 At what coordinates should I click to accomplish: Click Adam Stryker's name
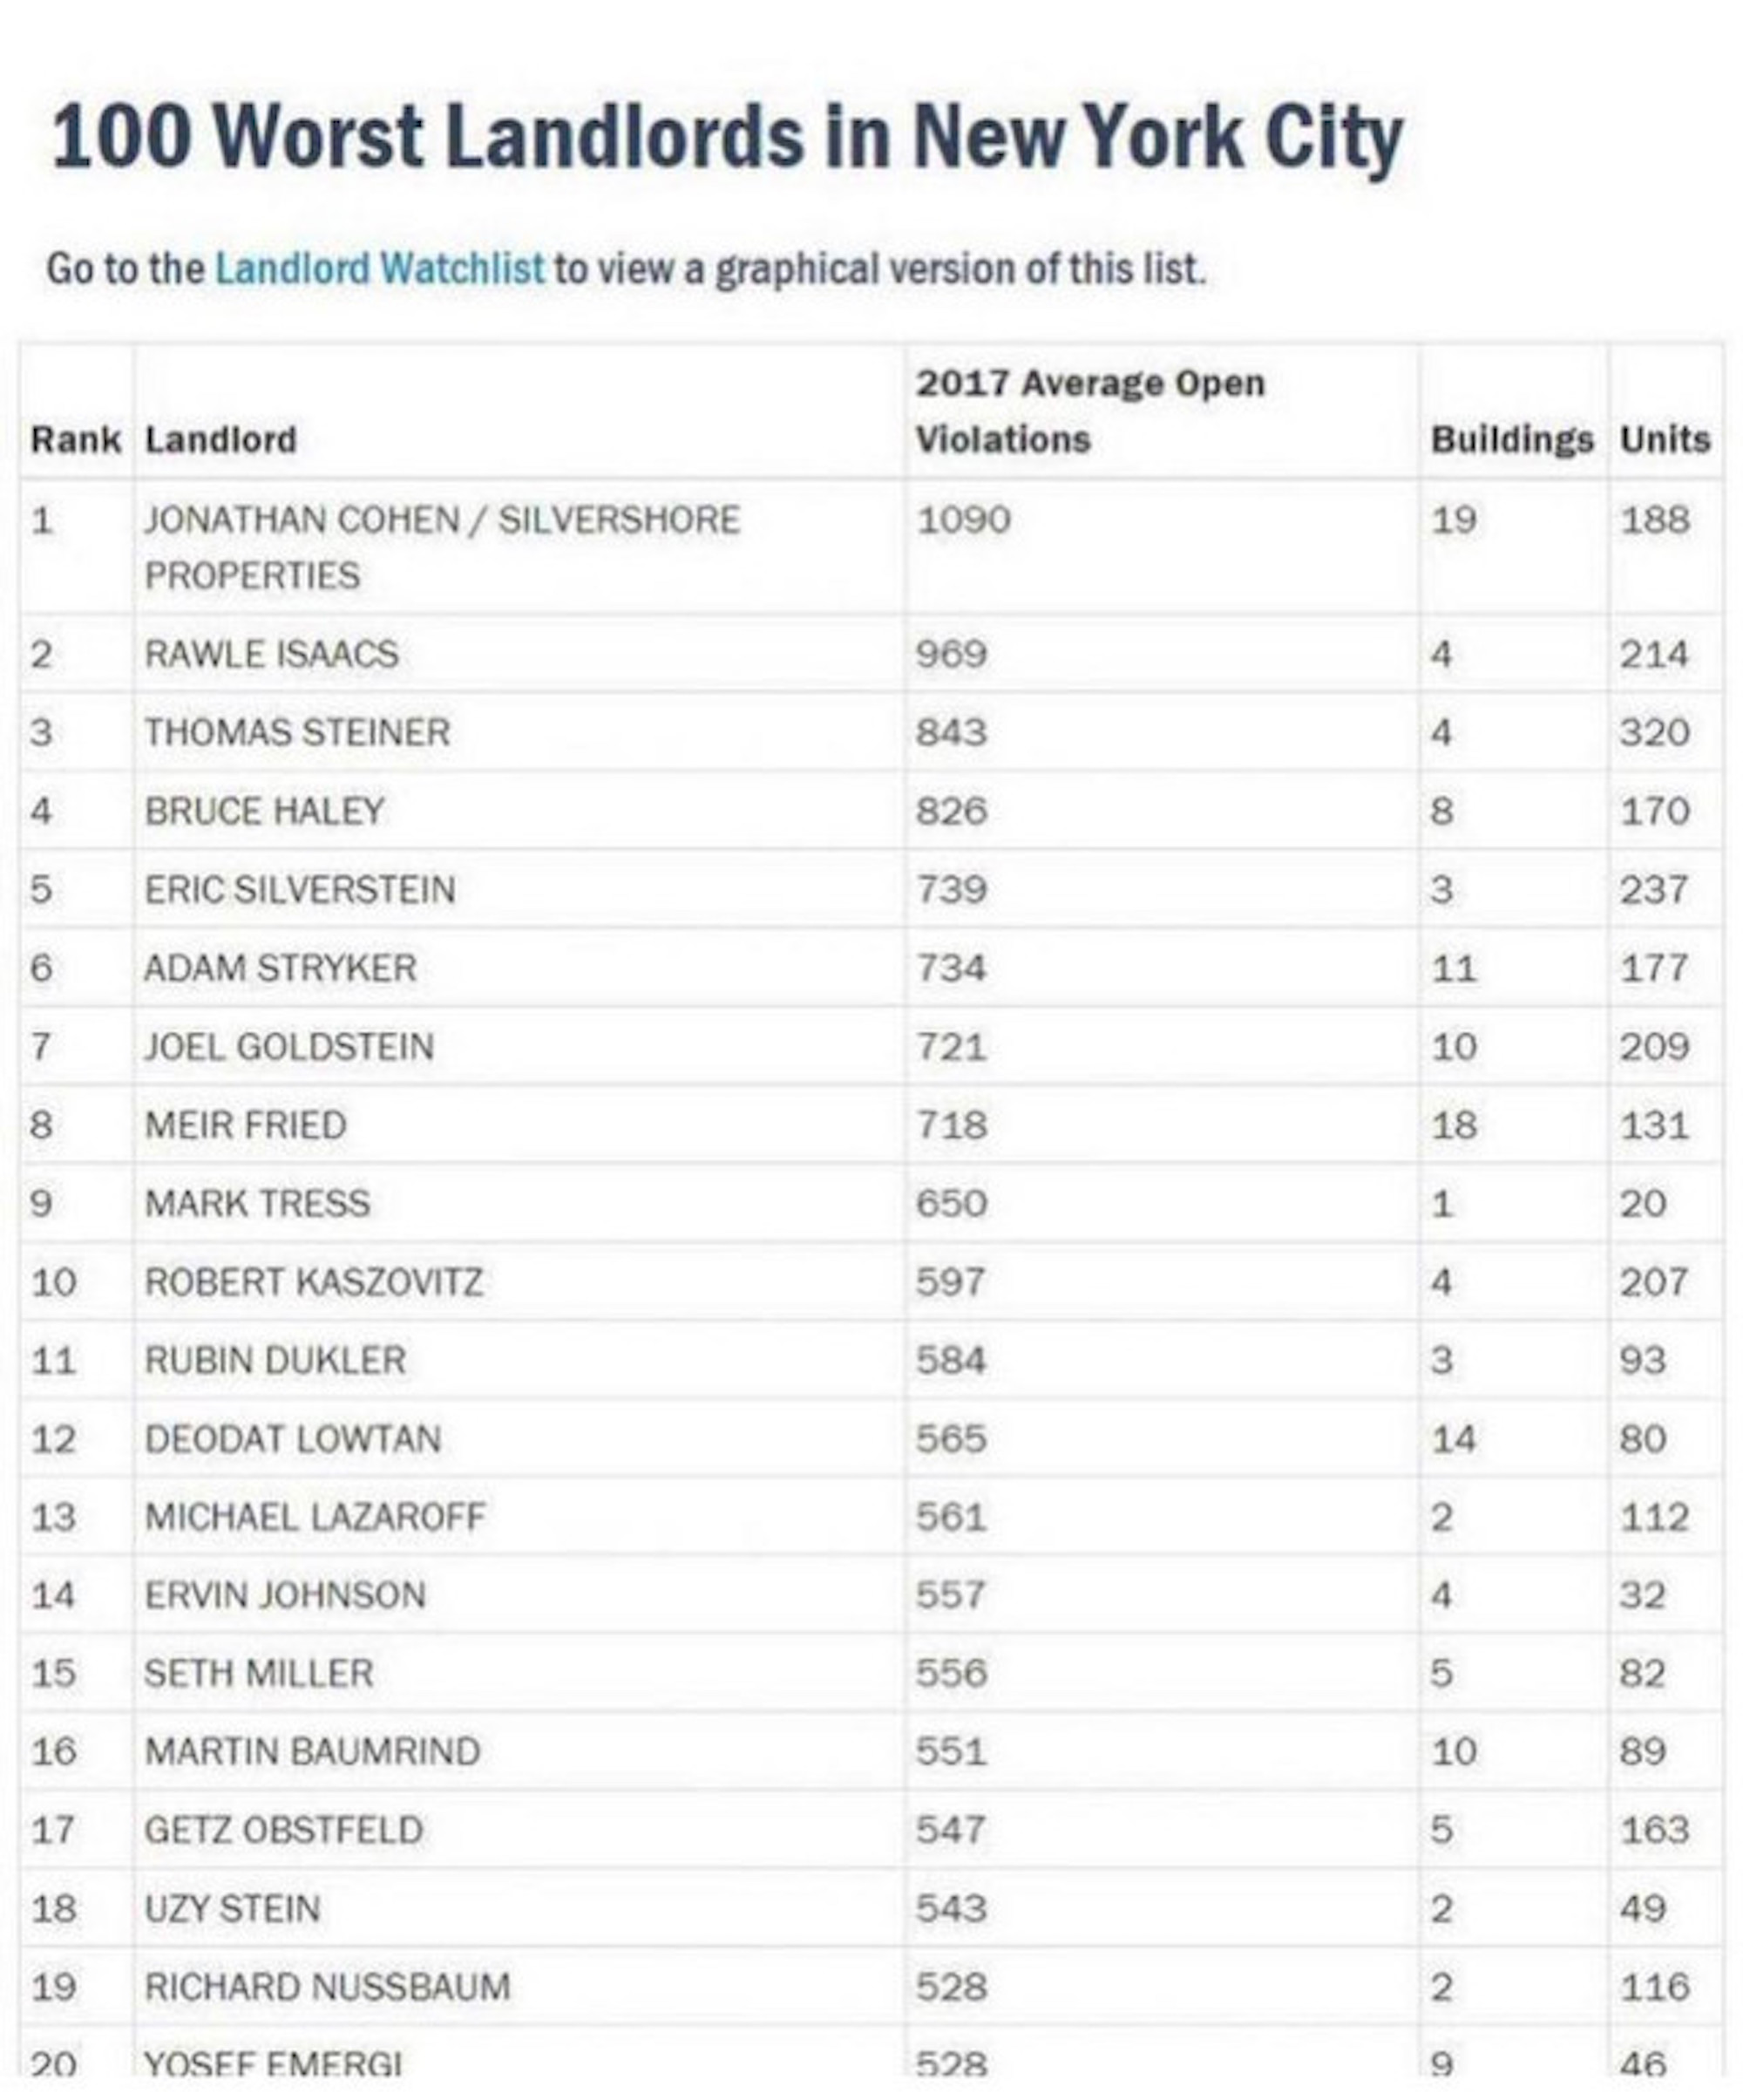tap(280, 968)
